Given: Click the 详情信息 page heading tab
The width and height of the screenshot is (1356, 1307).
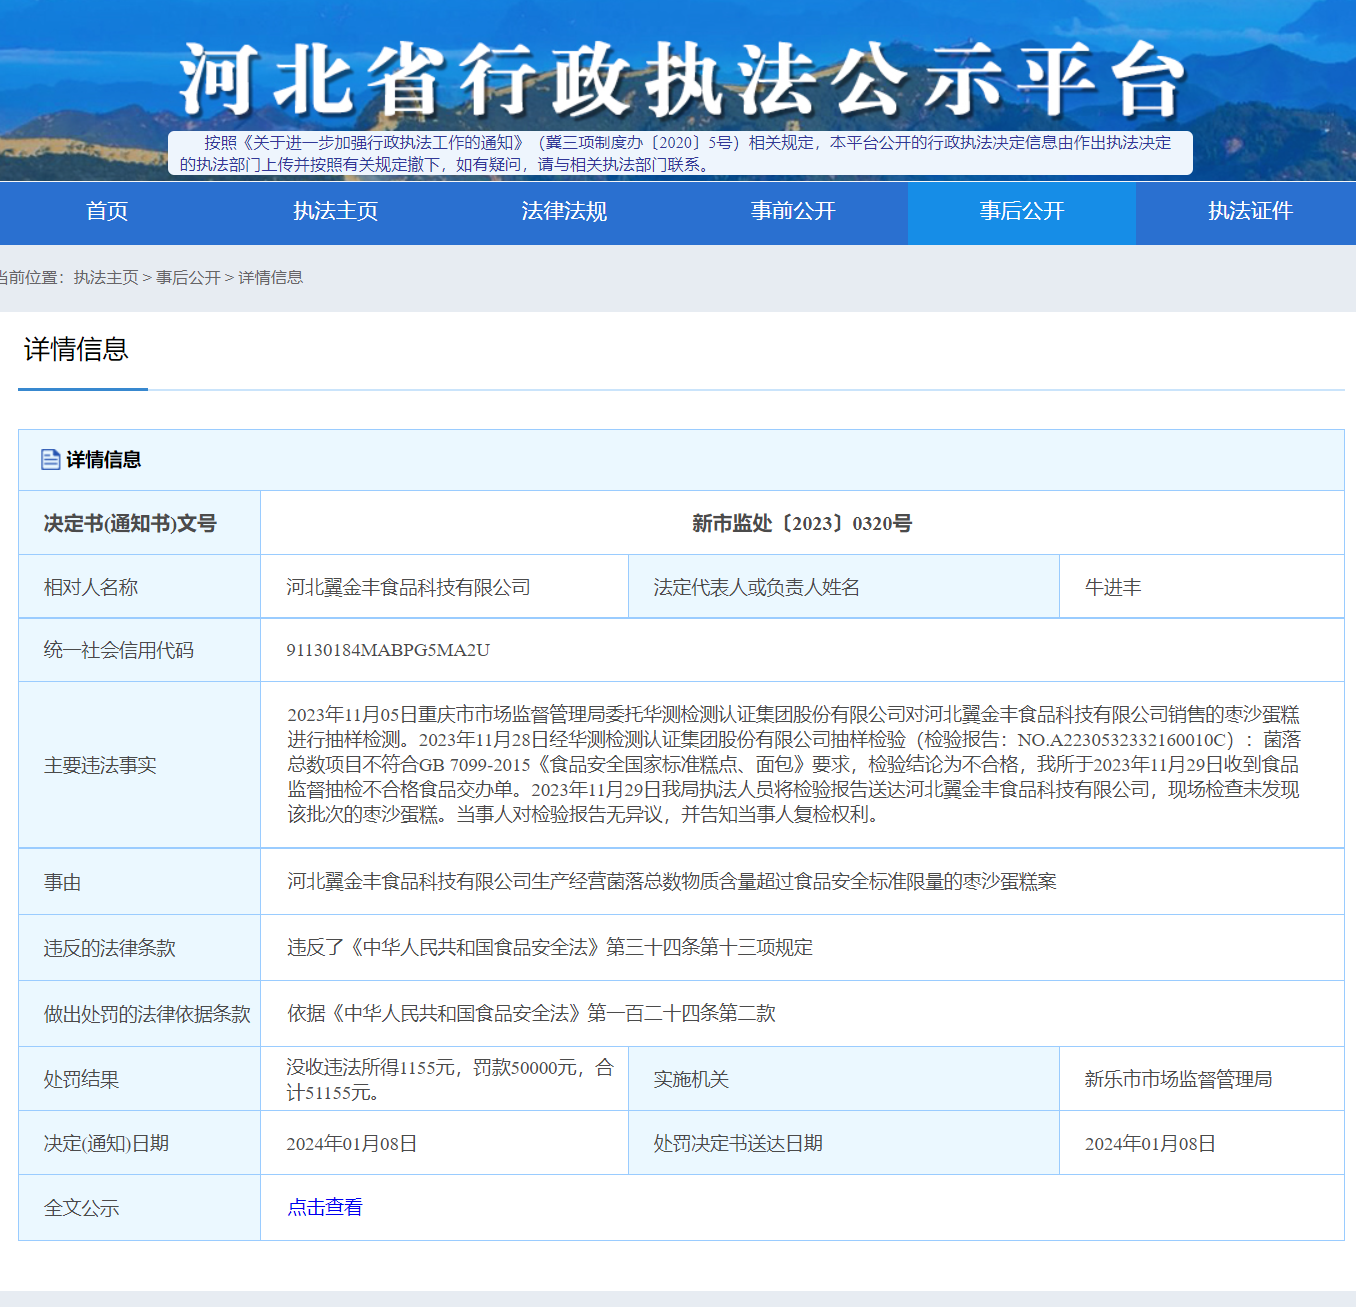Looking at the screenshot, I should click(77, 350).
